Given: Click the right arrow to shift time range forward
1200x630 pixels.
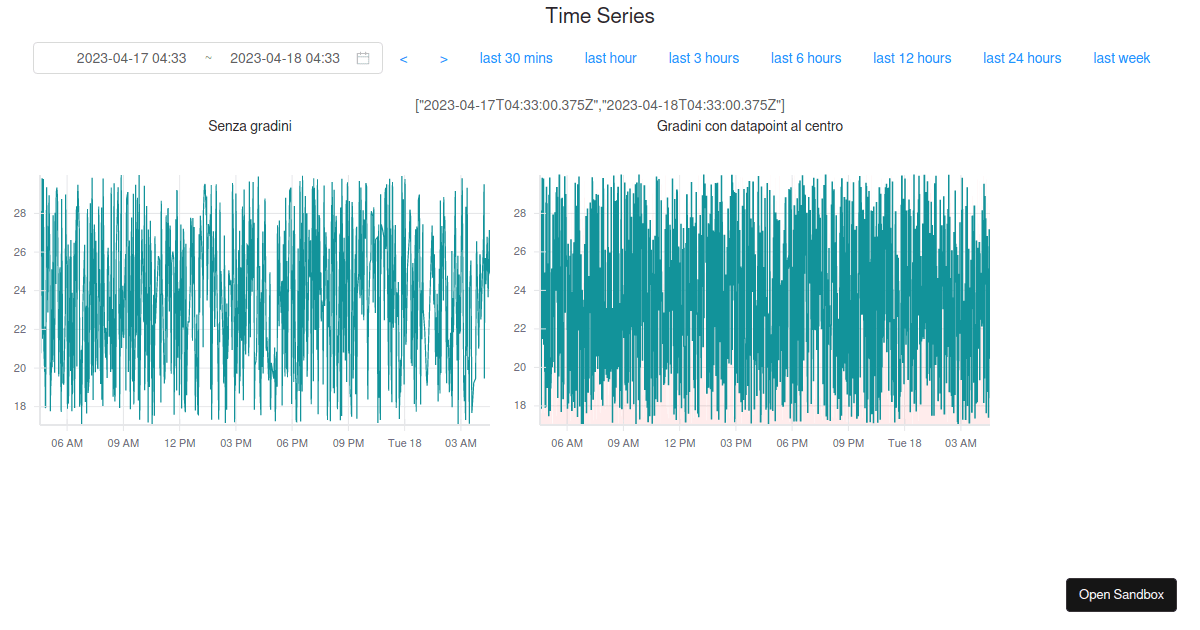Looking at the screenshot, I should 443,58.
